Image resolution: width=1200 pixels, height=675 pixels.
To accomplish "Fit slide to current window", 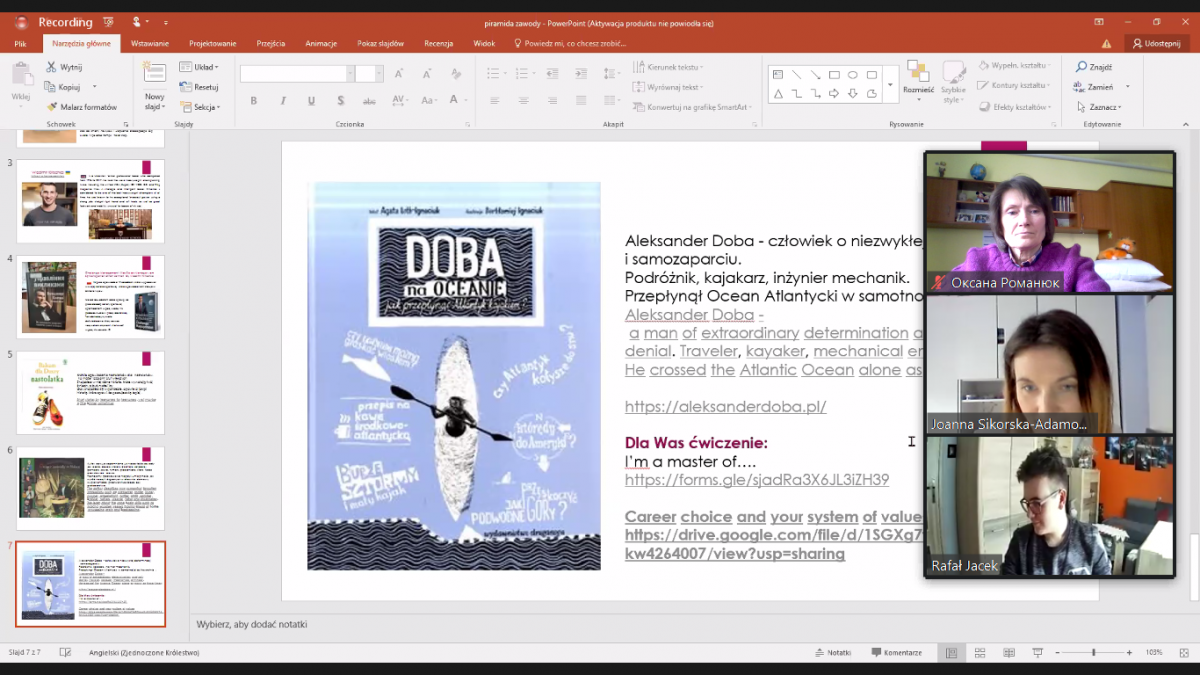I will tap(1185, 652).
